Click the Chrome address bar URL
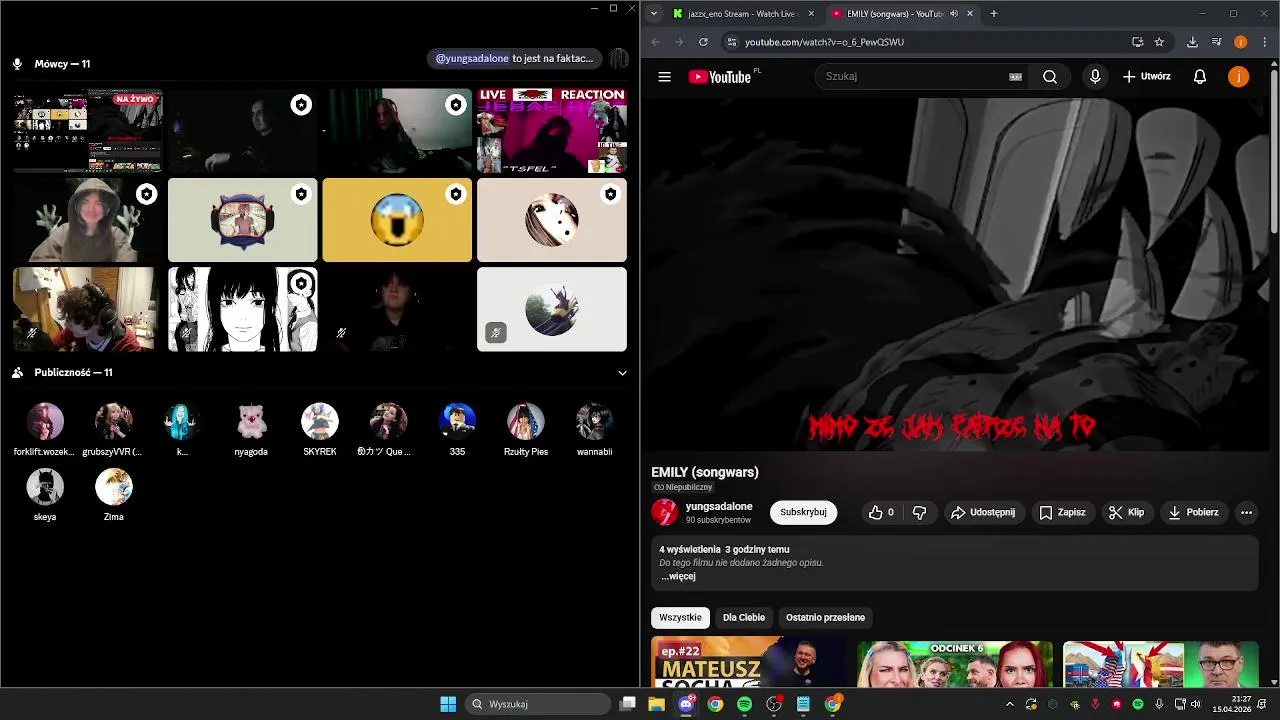The image size is (1280, 720). [x=824, y=42]
